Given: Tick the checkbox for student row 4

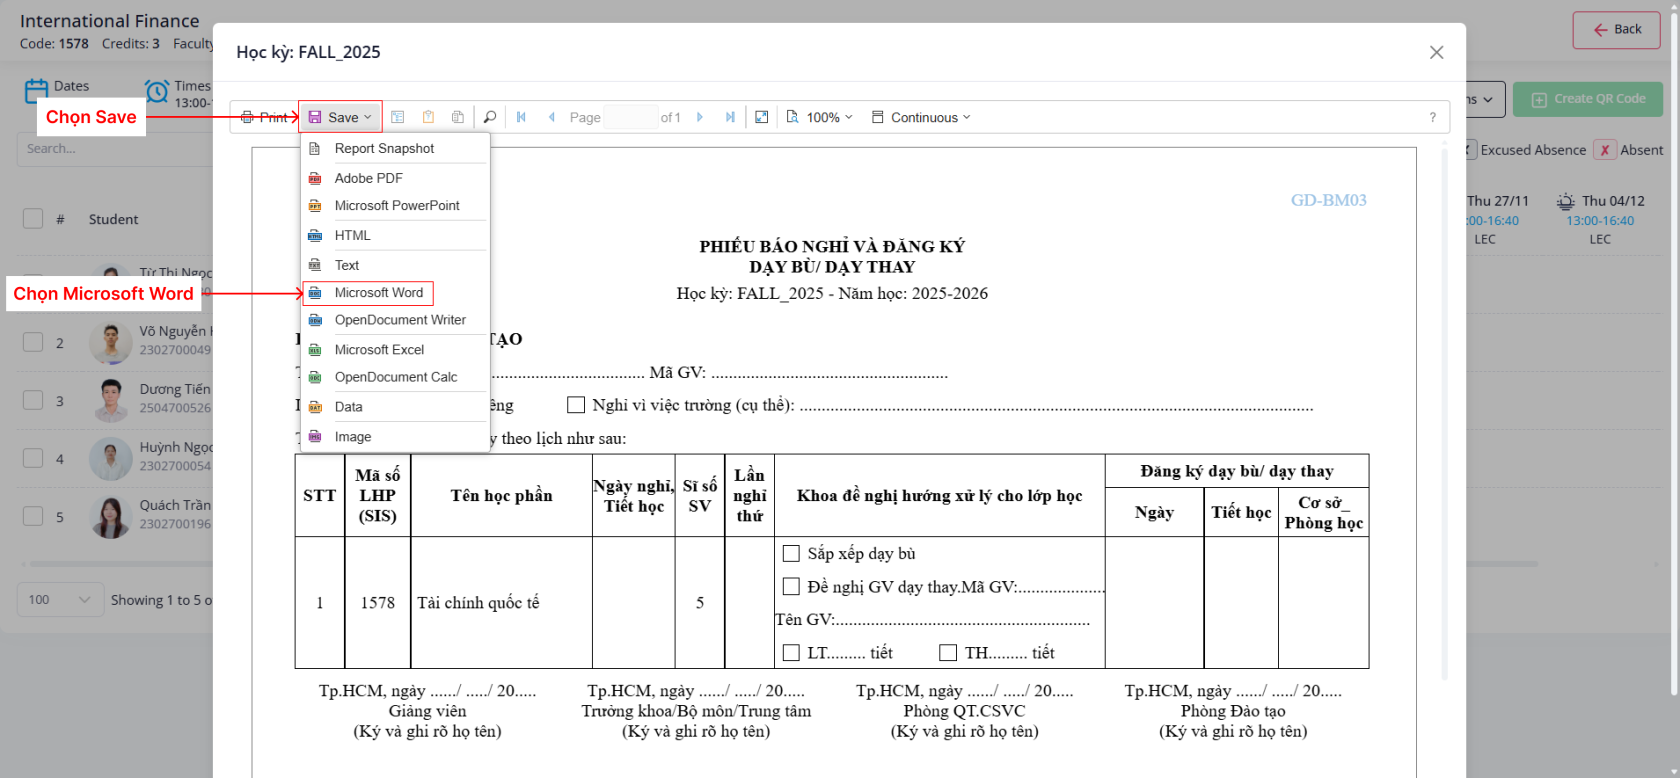Looking at the screenshot, I should click(33, 458).
